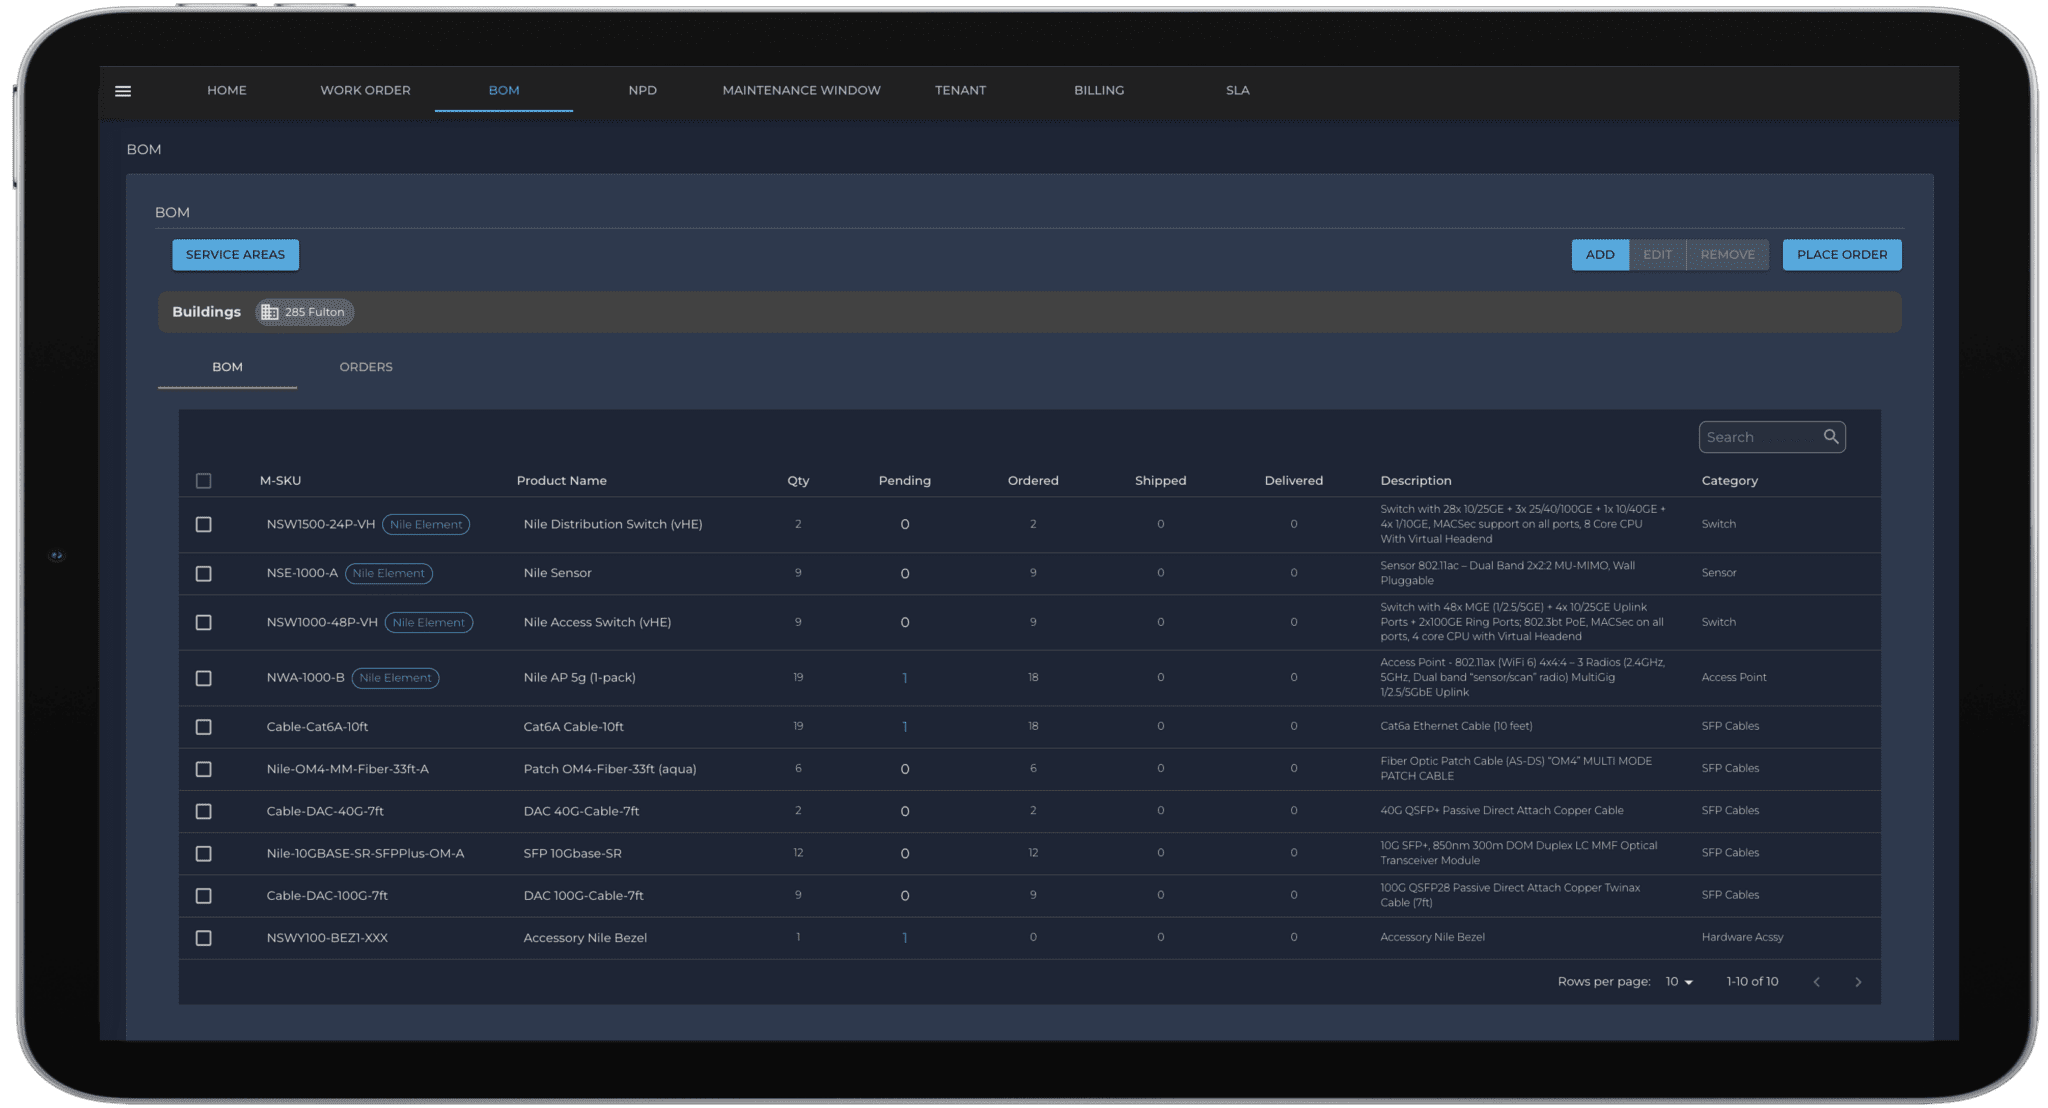Check the NSW1000-48P-VH row checkbox

pyautogui.click(x=204, y=622)
